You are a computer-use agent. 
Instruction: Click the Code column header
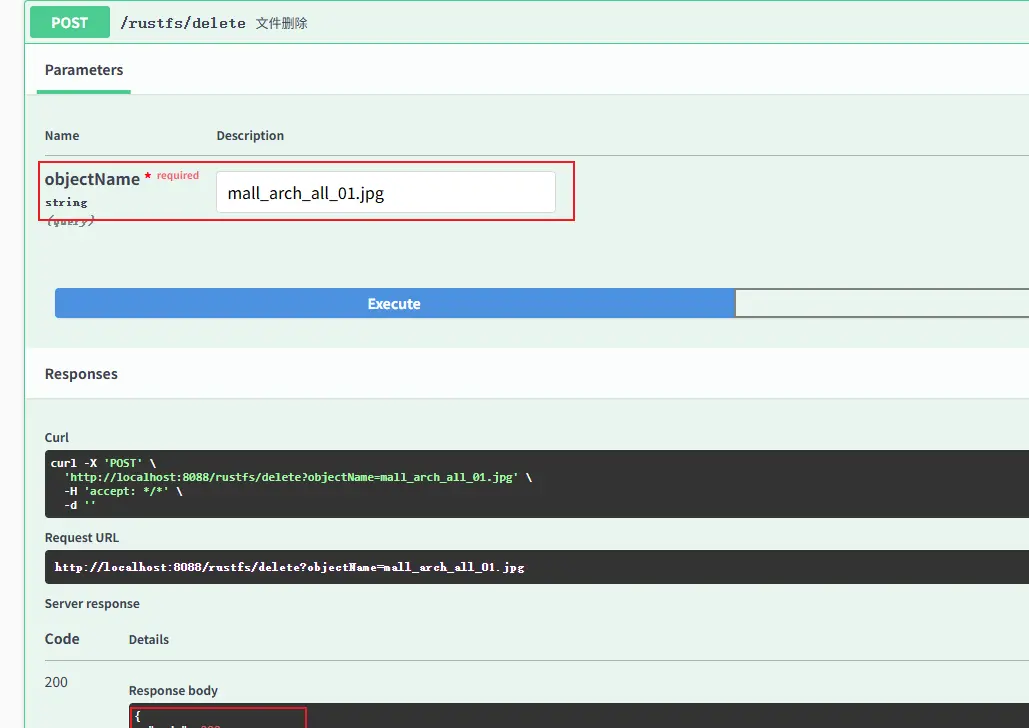point(62,639)
